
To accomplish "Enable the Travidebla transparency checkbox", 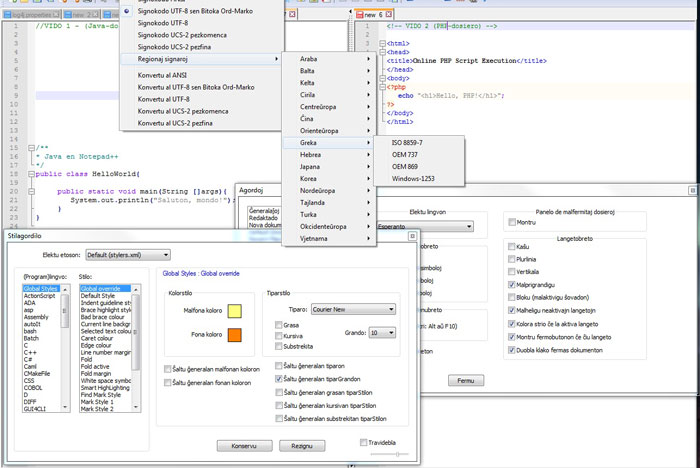I will click(x=363, y=443).
